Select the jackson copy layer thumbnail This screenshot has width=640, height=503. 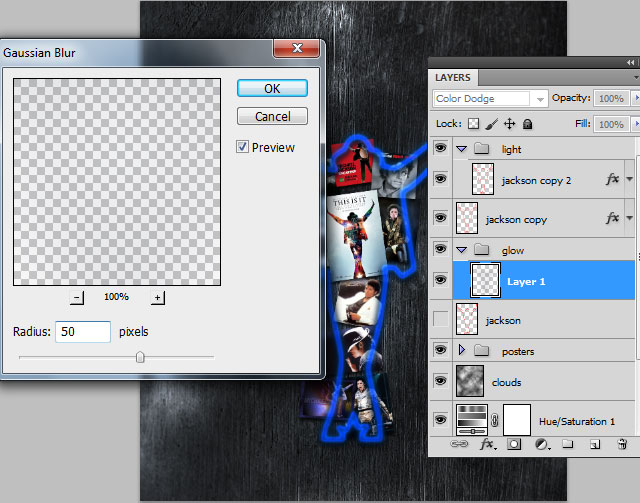click(467, 218)
